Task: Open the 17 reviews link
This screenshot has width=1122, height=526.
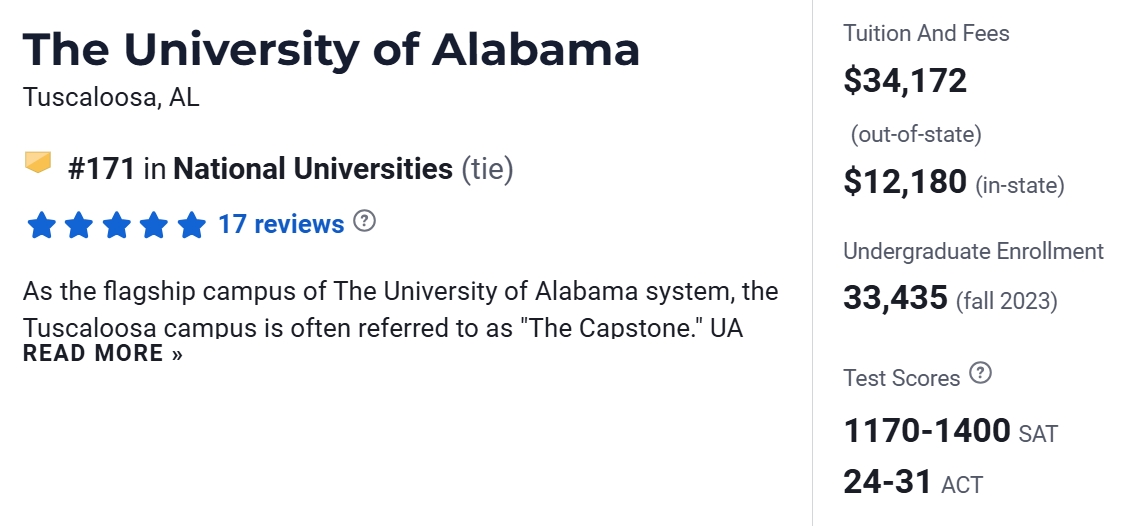Action: click(281, 224)
